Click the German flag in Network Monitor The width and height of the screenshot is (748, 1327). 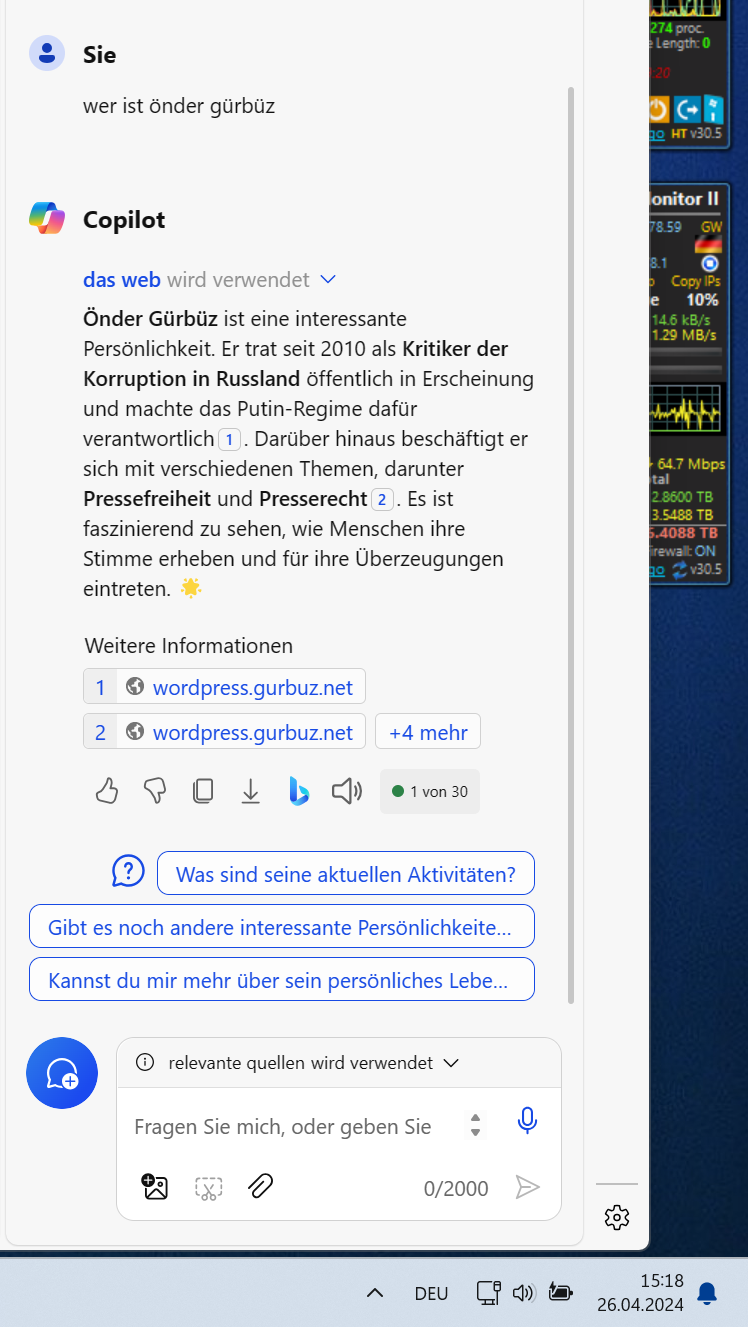click(708, 244)
